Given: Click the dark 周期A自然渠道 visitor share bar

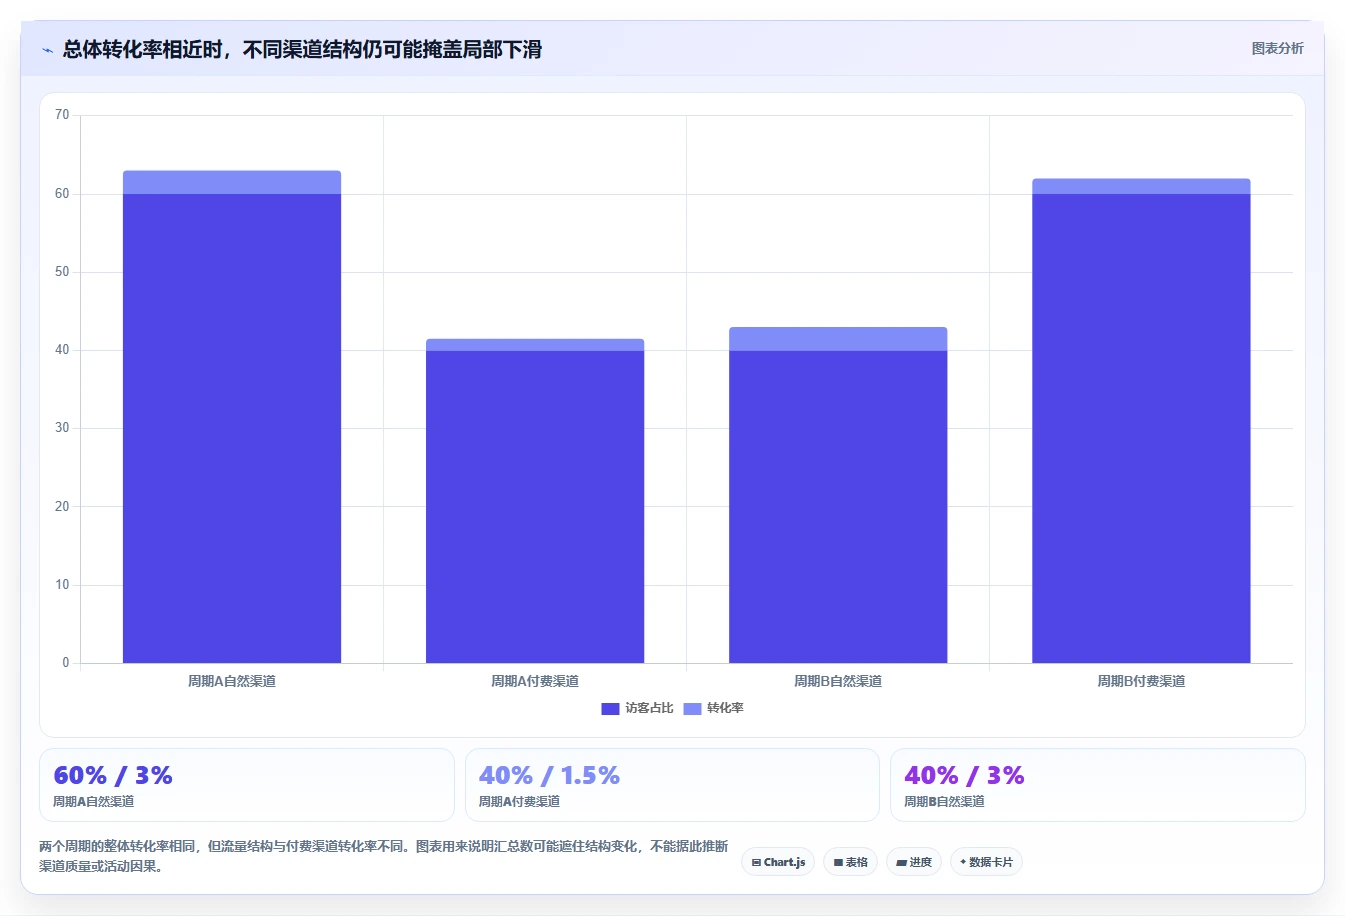Looking at the screenshot, I should [232, 428].
